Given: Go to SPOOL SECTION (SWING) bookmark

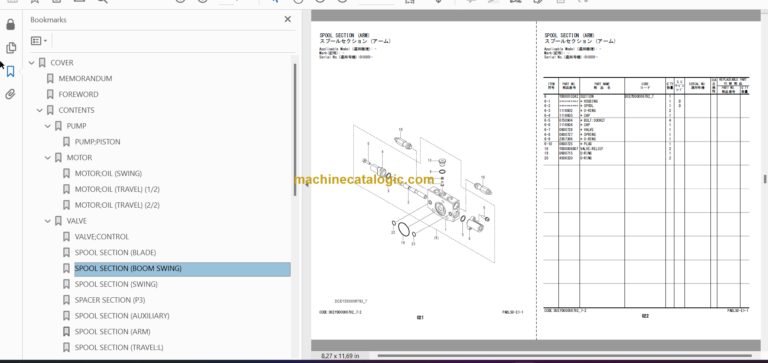Looking at the screenshot, I should 116,284.
